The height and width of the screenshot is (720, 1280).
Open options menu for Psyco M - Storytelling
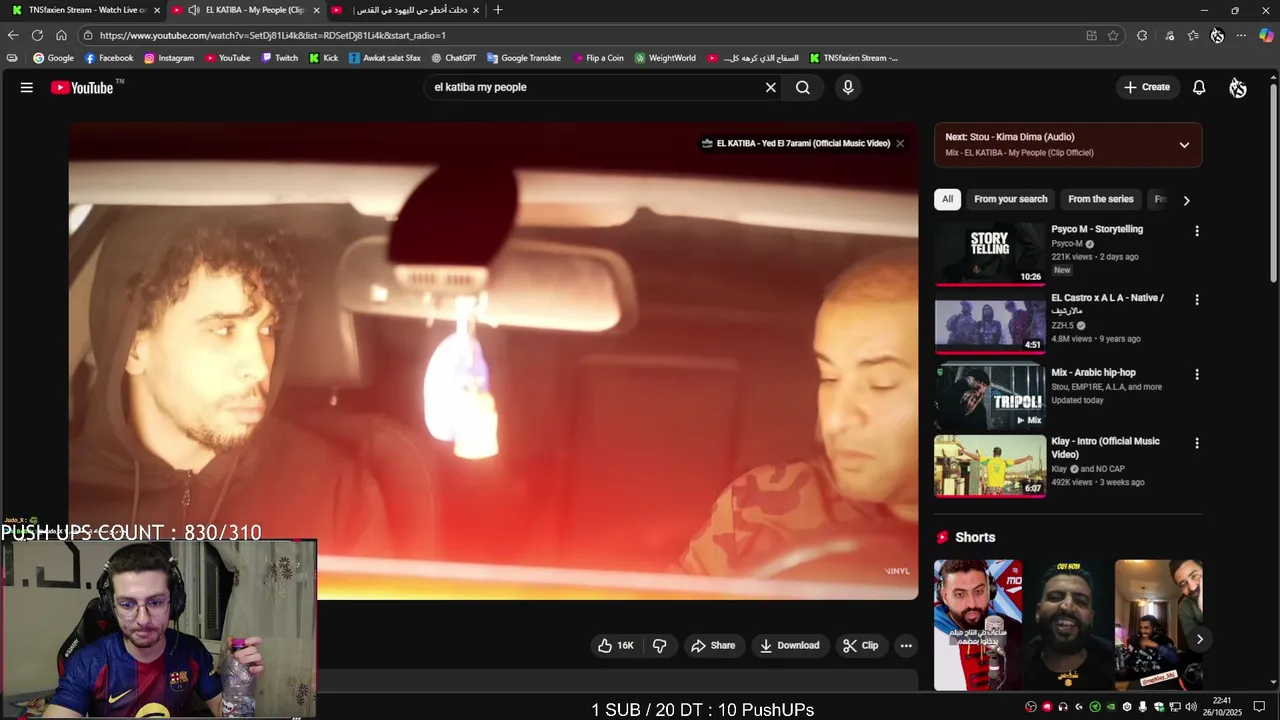[x=1197, y=231]
